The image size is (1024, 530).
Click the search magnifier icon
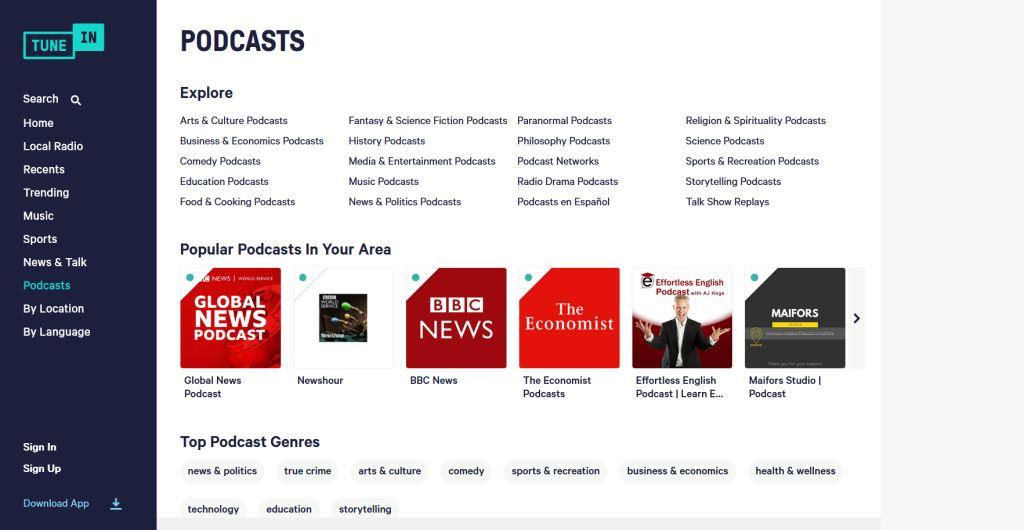tap(76, 100)
